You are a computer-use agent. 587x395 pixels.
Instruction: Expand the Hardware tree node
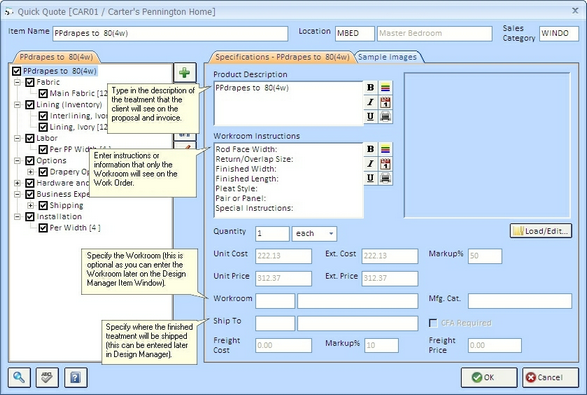(x=17, y=183)
